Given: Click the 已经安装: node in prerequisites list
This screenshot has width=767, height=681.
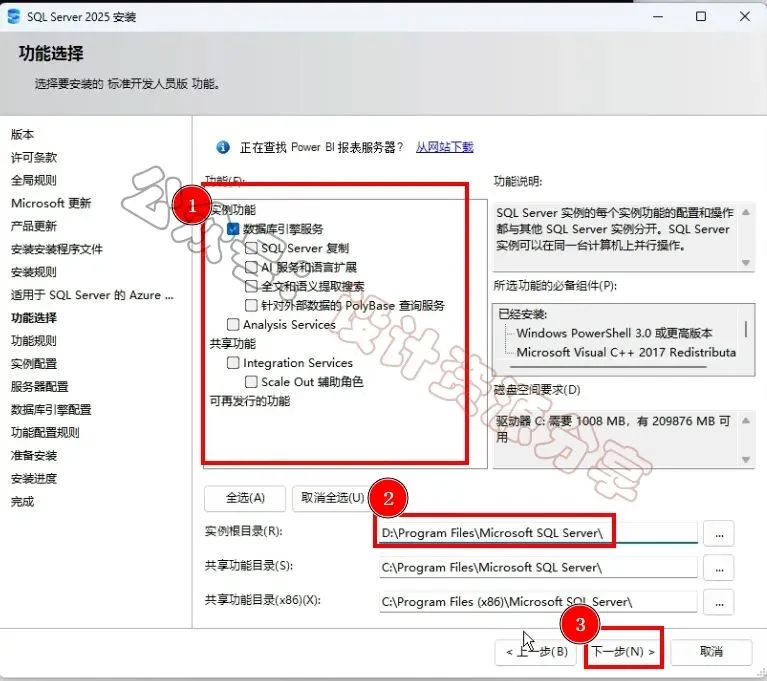Looking at the screenshot, I should [x=522, y=314].
